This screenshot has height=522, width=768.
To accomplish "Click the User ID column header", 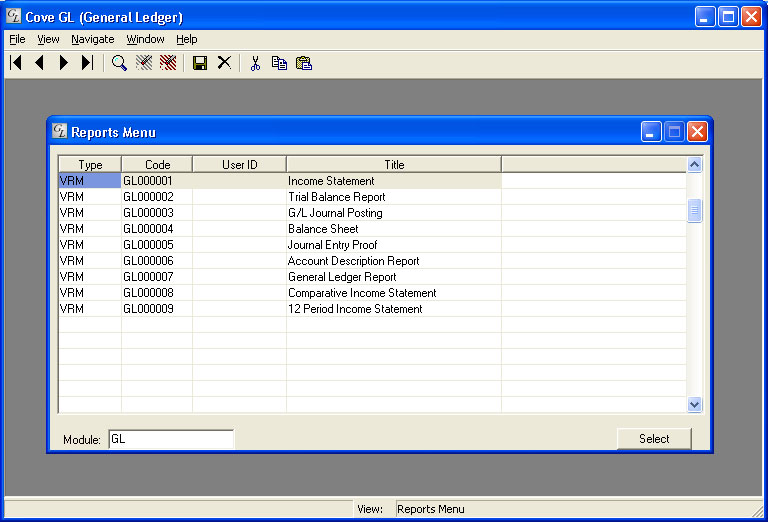I will click(240, 165).
